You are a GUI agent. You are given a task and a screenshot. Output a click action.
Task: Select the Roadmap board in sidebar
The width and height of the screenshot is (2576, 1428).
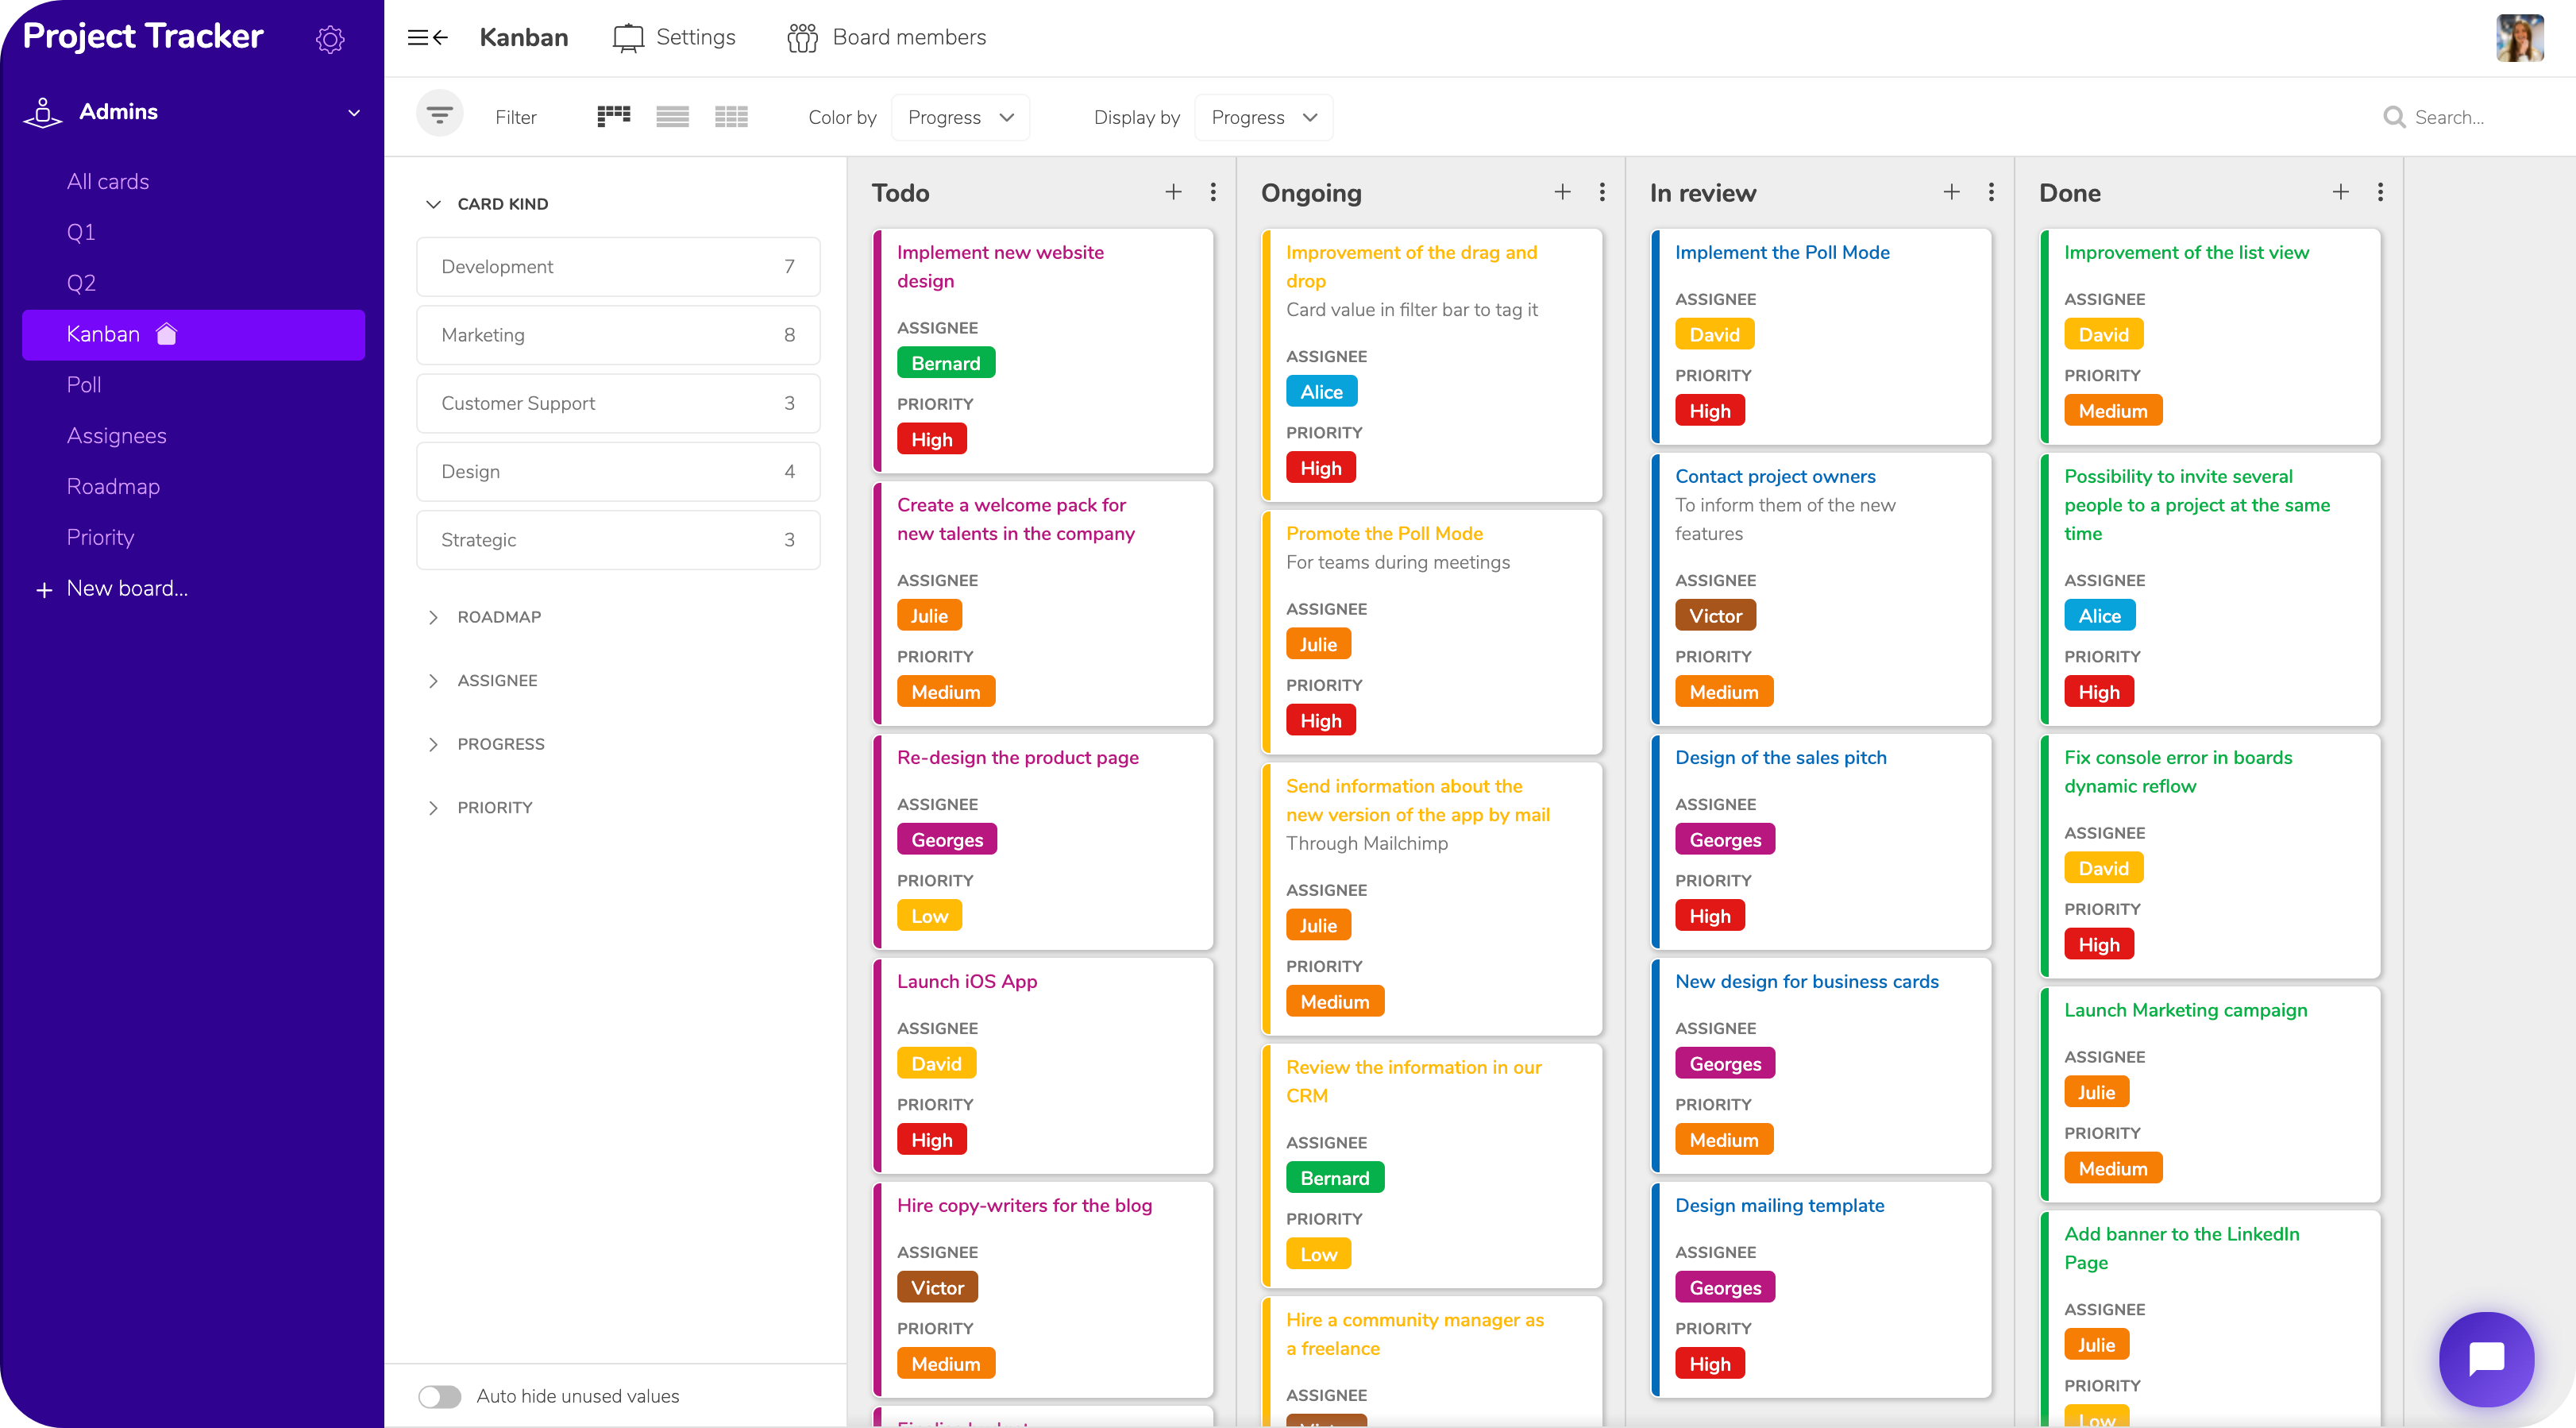click(113, 486)
